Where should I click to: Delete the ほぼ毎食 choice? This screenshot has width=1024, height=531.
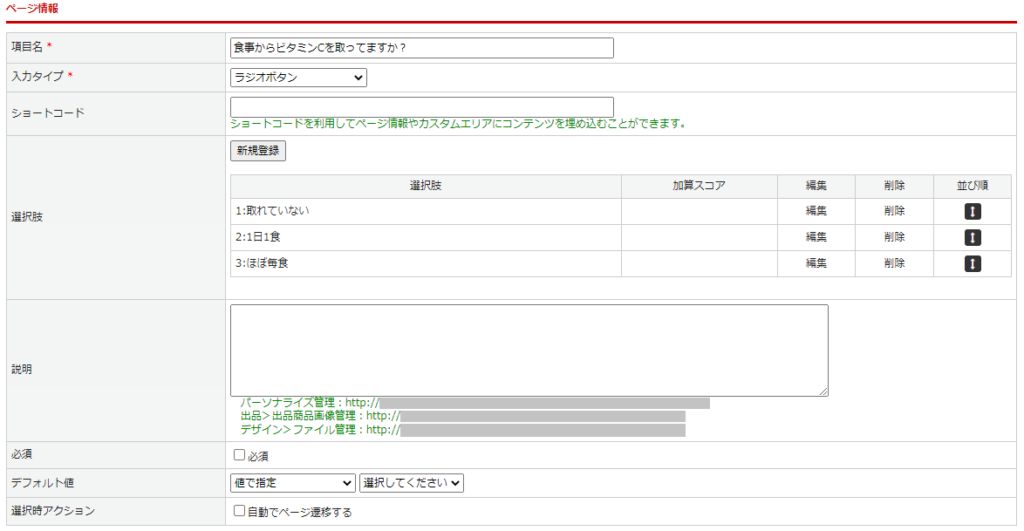pyautogui.click(x=894, y=263)
